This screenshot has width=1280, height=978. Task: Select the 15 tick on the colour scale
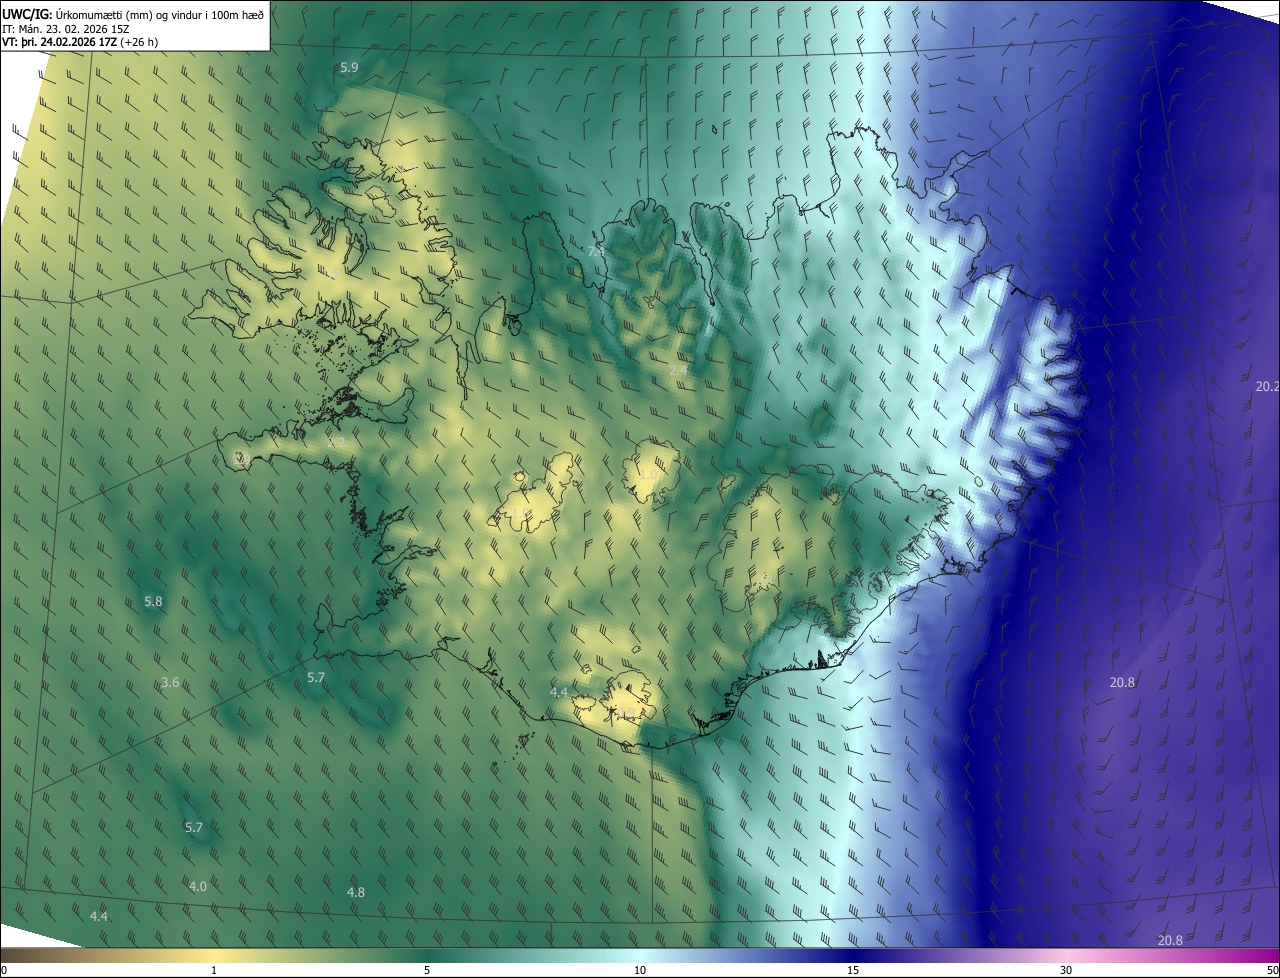click(x=853, y=971)
